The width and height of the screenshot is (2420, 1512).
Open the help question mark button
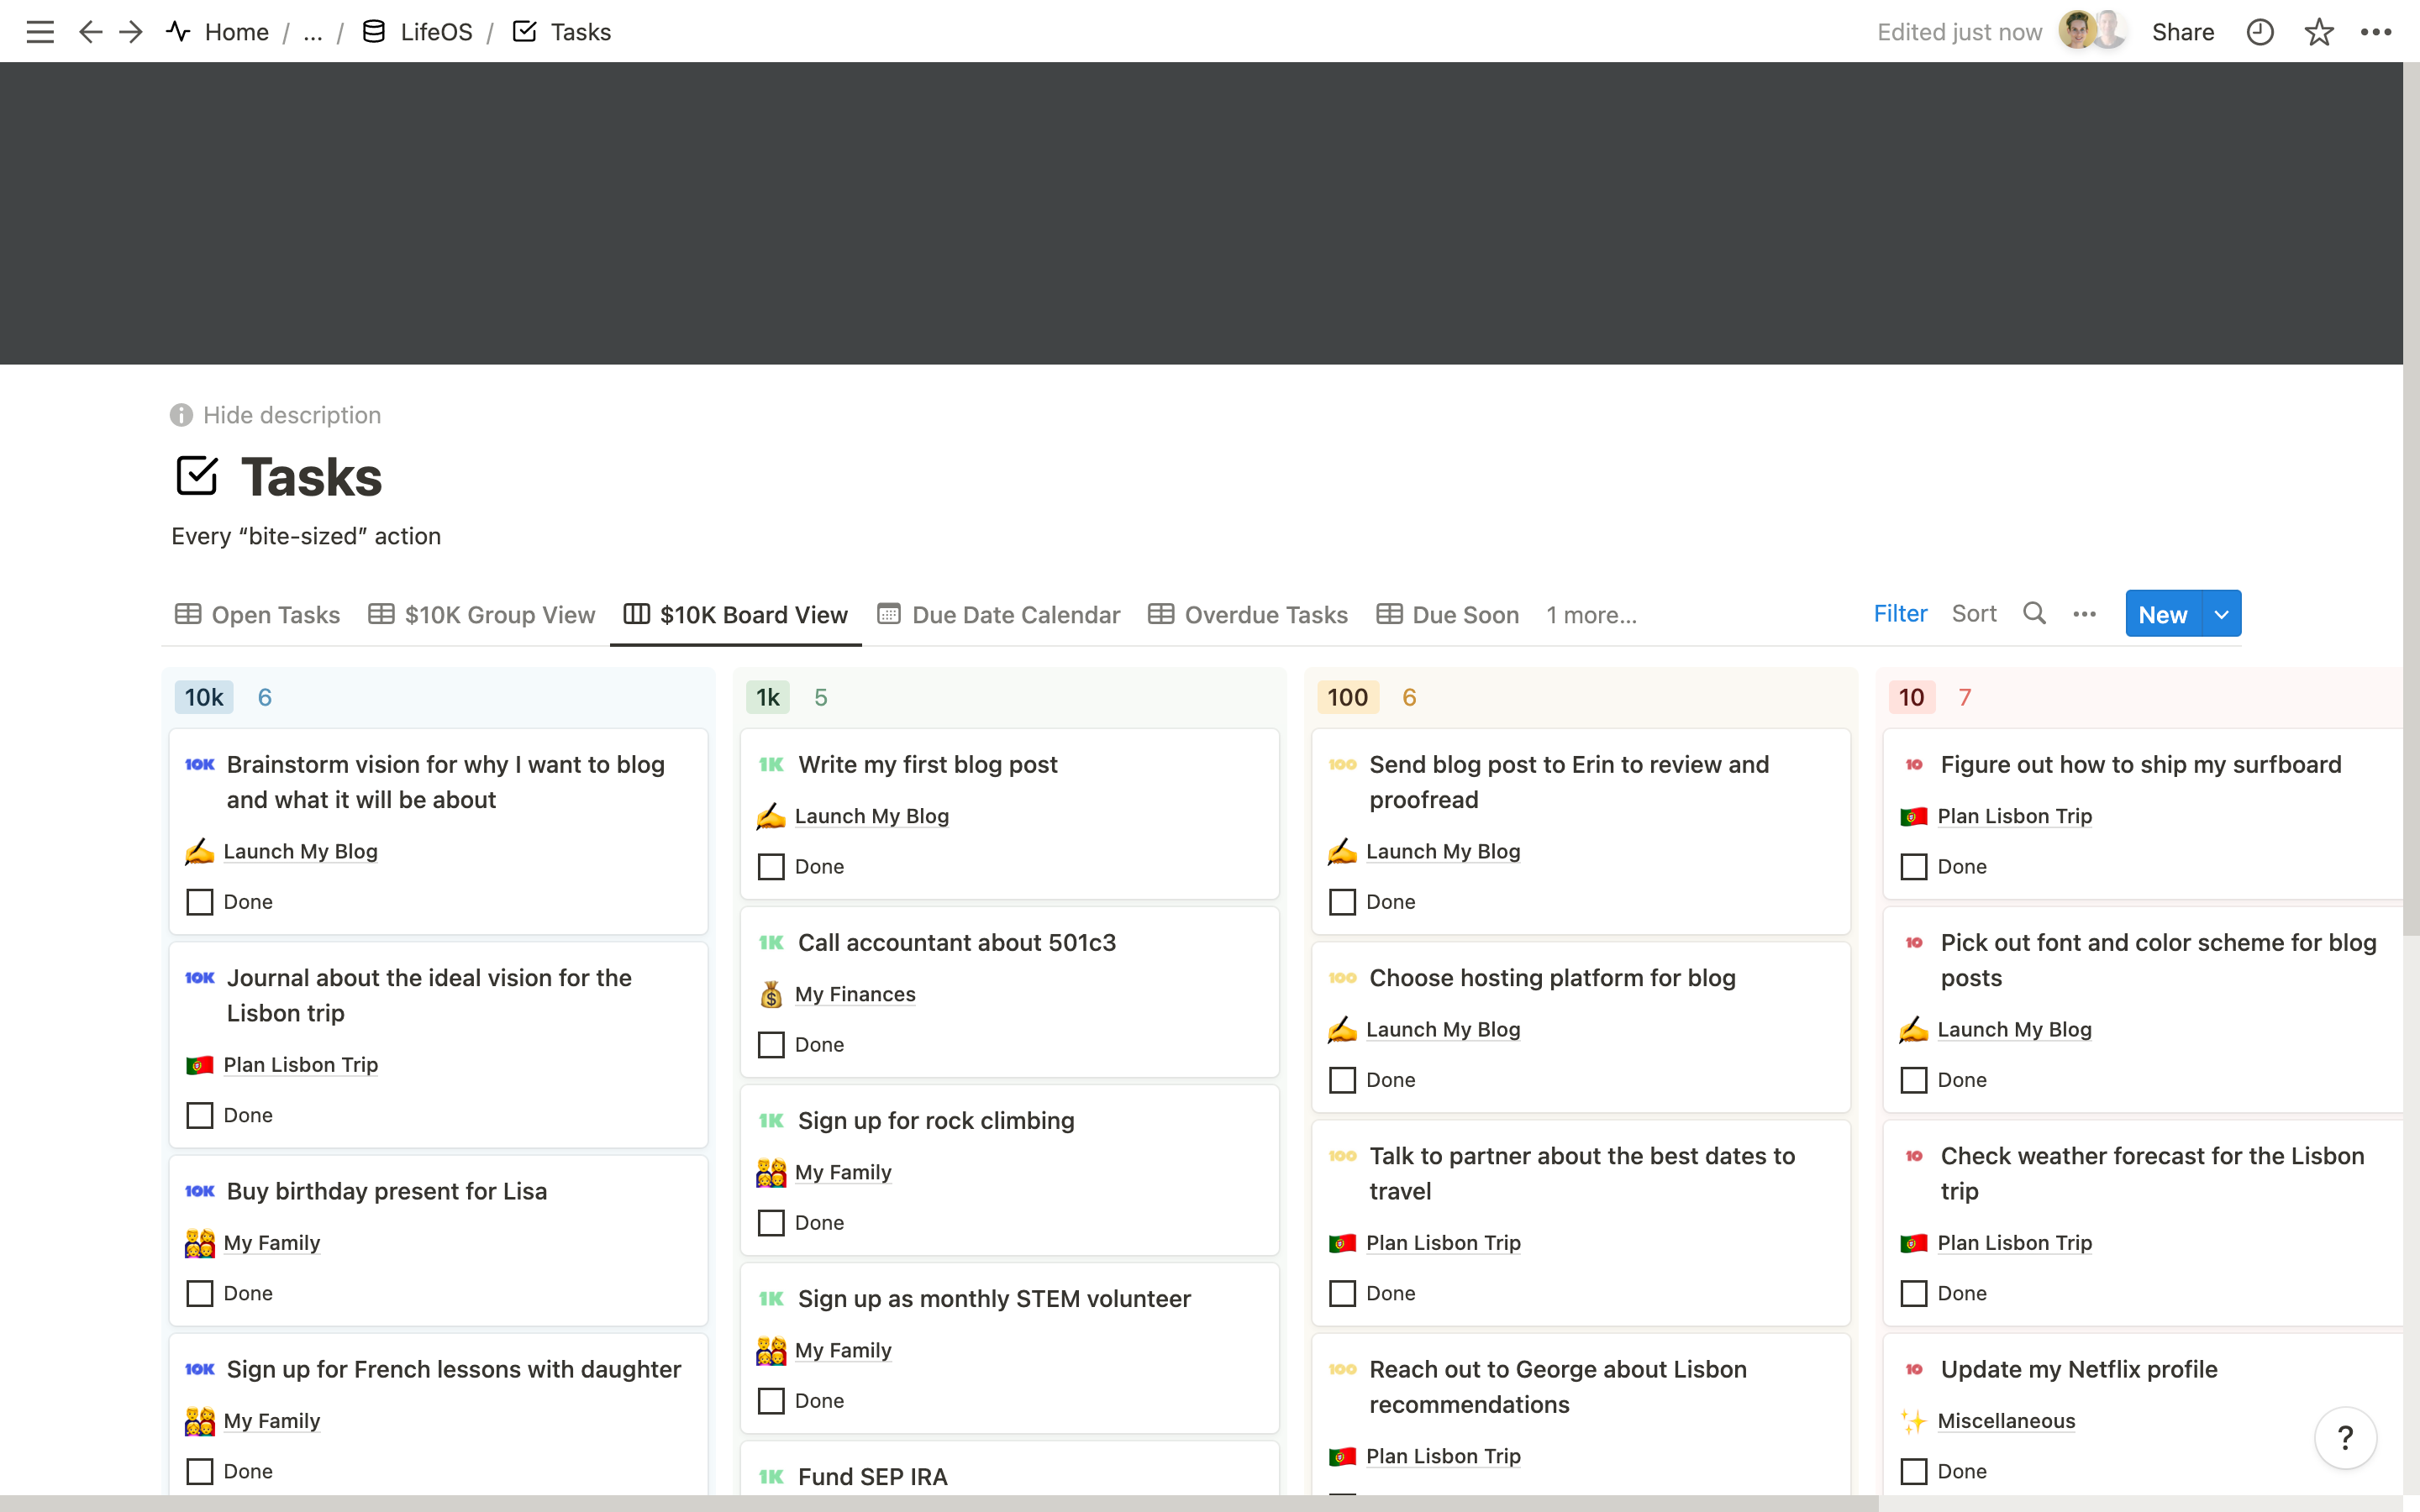2345,1438
